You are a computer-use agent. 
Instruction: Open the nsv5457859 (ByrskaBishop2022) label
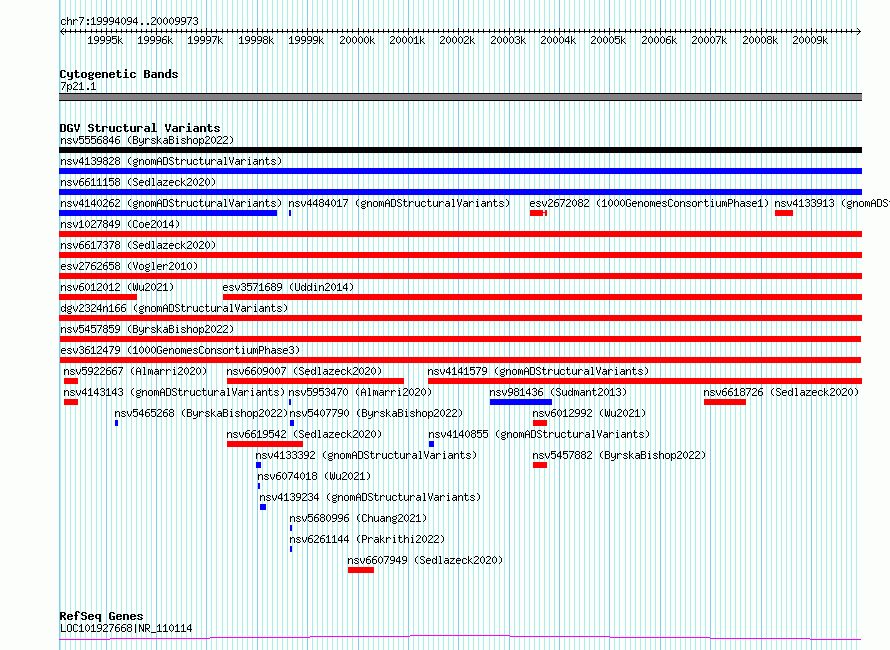point(147,329)
